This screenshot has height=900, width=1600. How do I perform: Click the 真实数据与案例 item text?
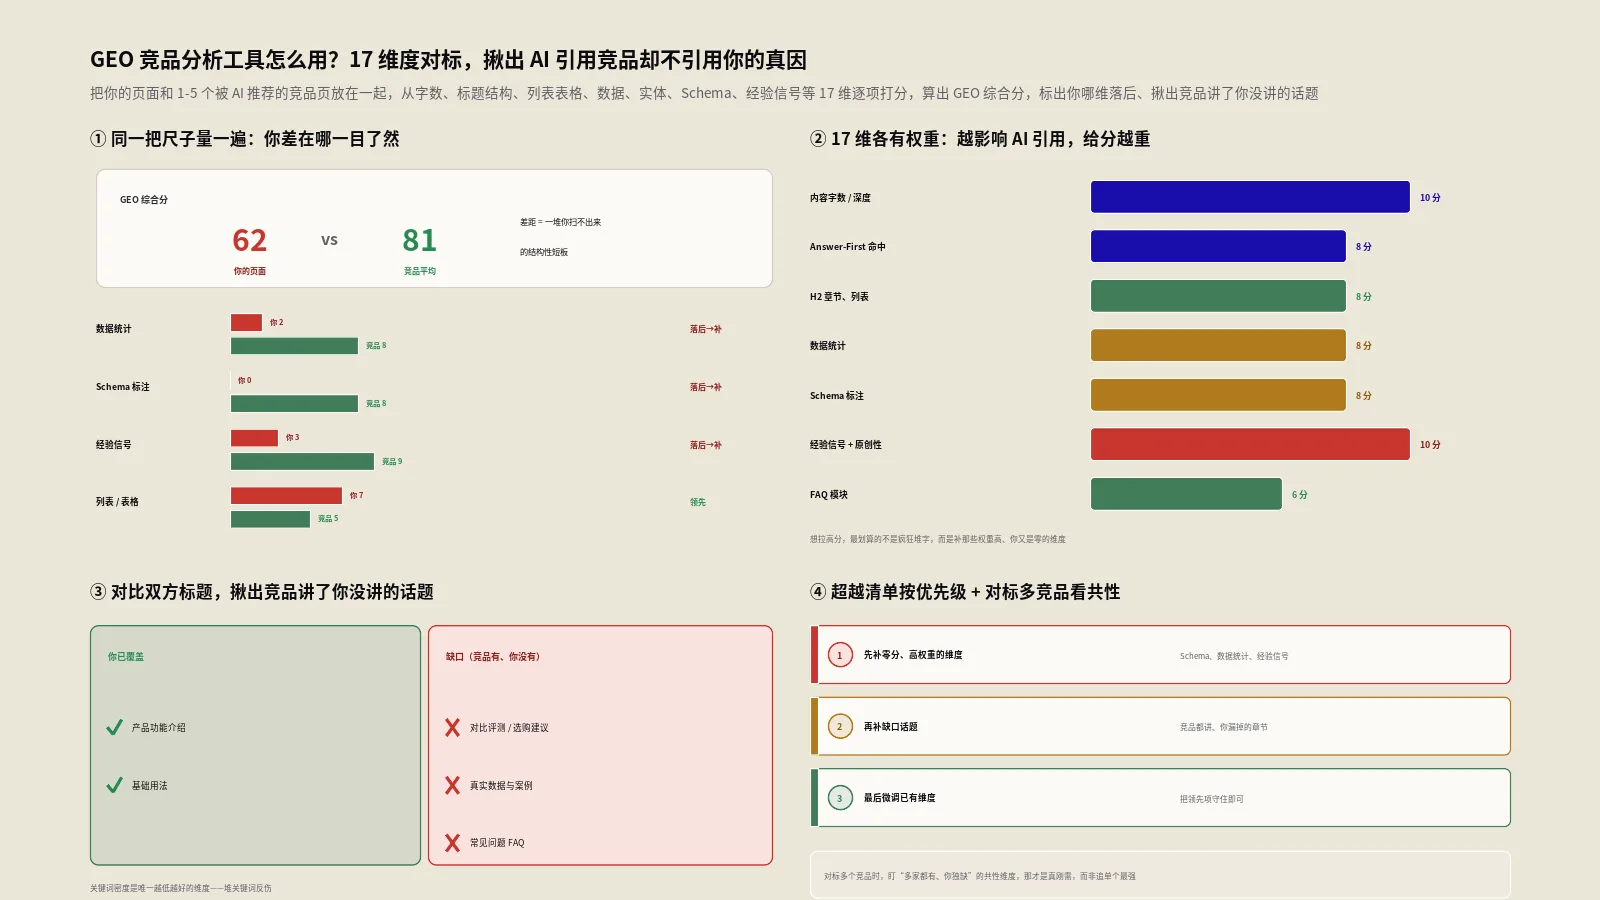pos(501,786)
